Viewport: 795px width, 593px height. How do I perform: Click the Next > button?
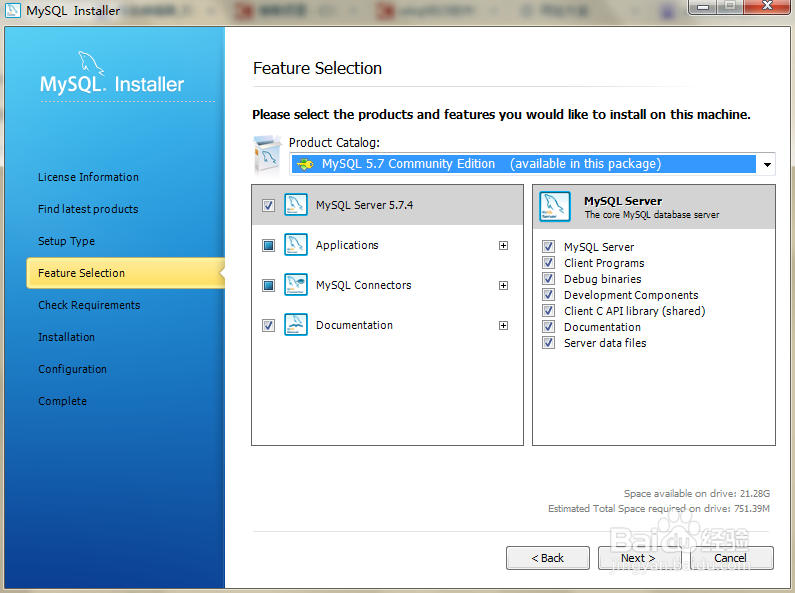639,558
